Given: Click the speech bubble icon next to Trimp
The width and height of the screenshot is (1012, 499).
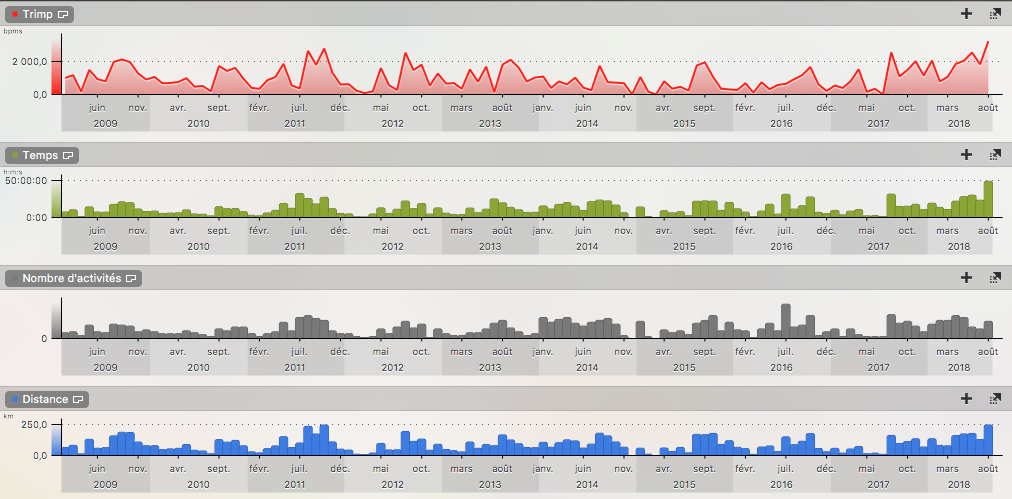Looking at the screenshot, I should (63, 15).
